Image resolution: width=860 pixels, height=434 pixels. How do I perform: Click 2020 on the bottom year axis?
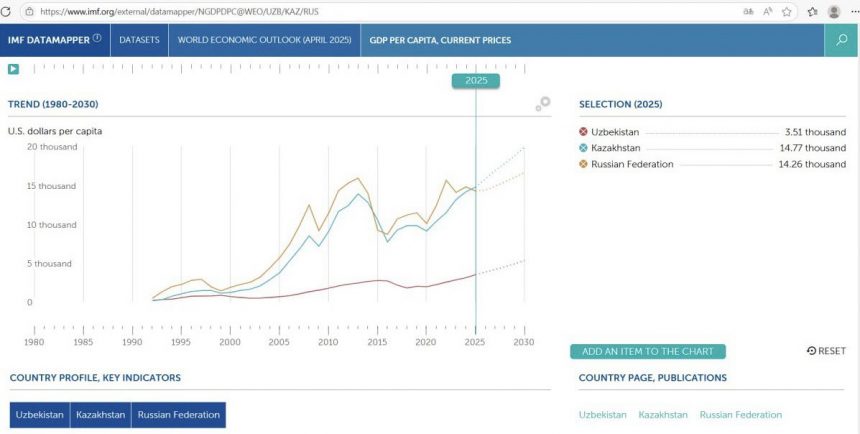click(426, 342)
